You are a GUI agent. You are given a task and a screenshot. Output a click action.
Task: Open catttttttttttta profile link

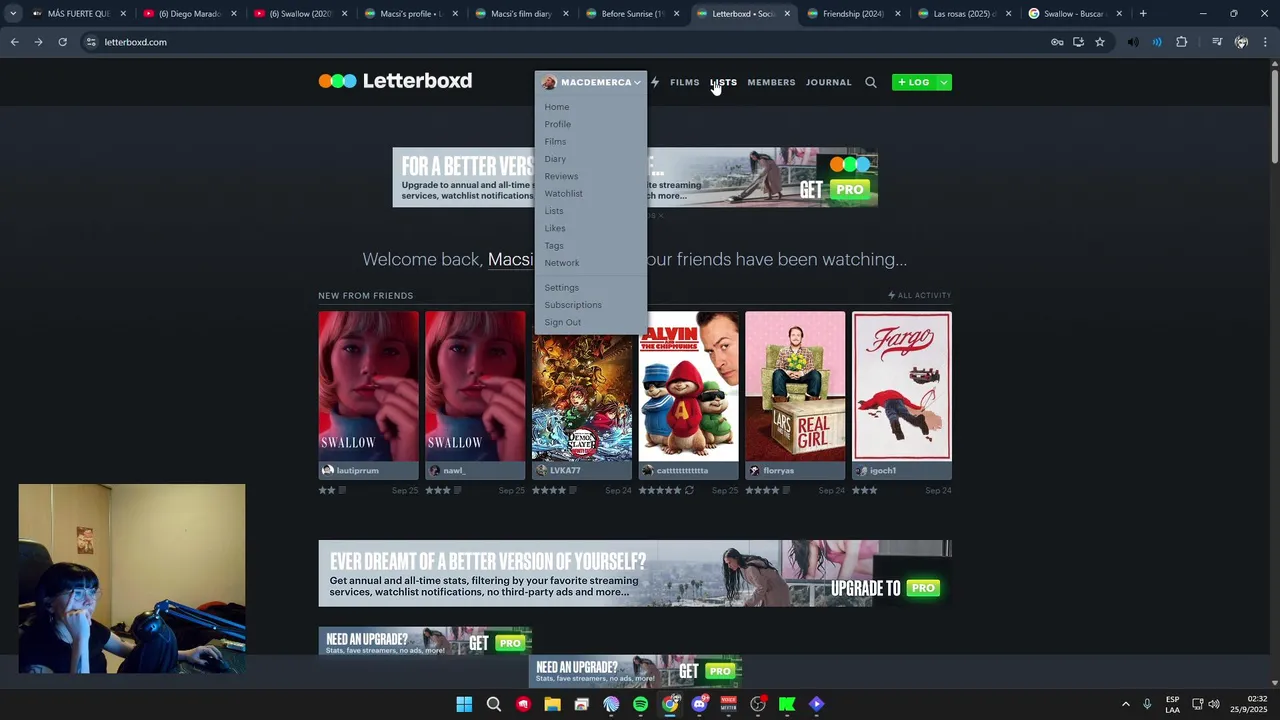(x=675, y=470)
